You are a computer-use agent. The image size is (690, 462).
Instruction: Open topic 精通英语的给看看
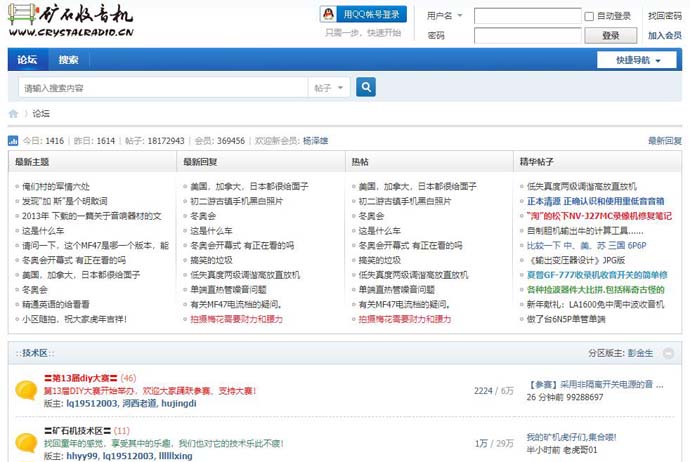(x=56, y=304)
